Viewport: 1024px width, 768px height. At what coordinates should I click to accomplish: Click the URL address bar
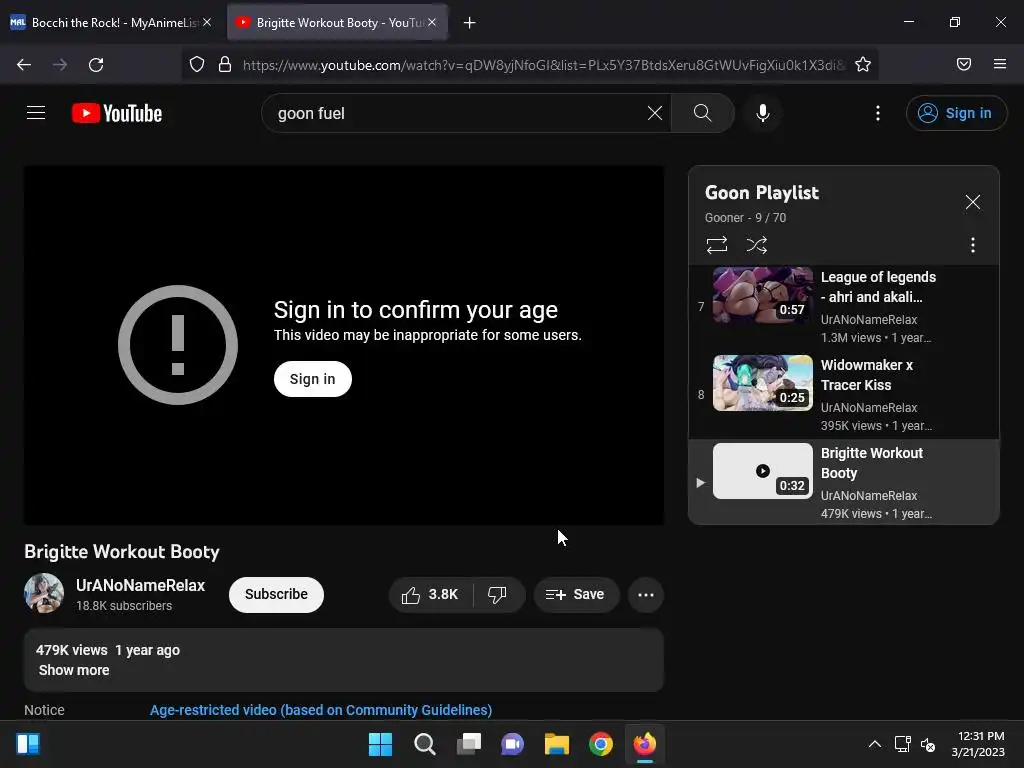tap(543, 65)
